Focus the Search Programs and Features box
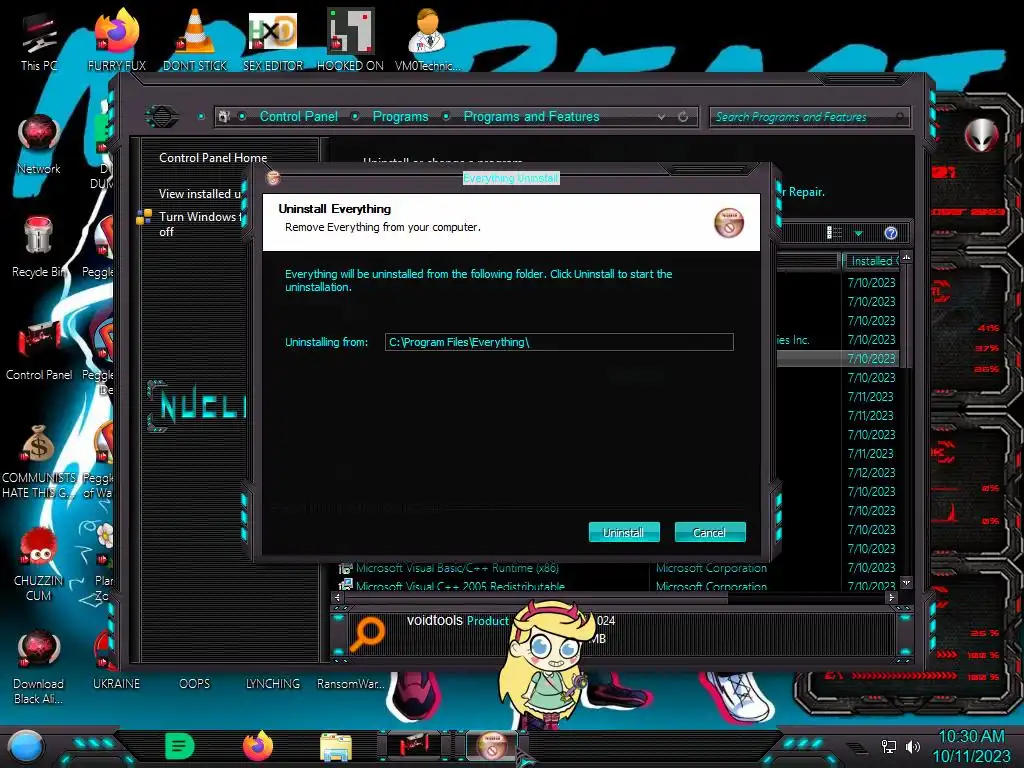This screenshot has width=1024, height=768. click(x=808, y=117)
